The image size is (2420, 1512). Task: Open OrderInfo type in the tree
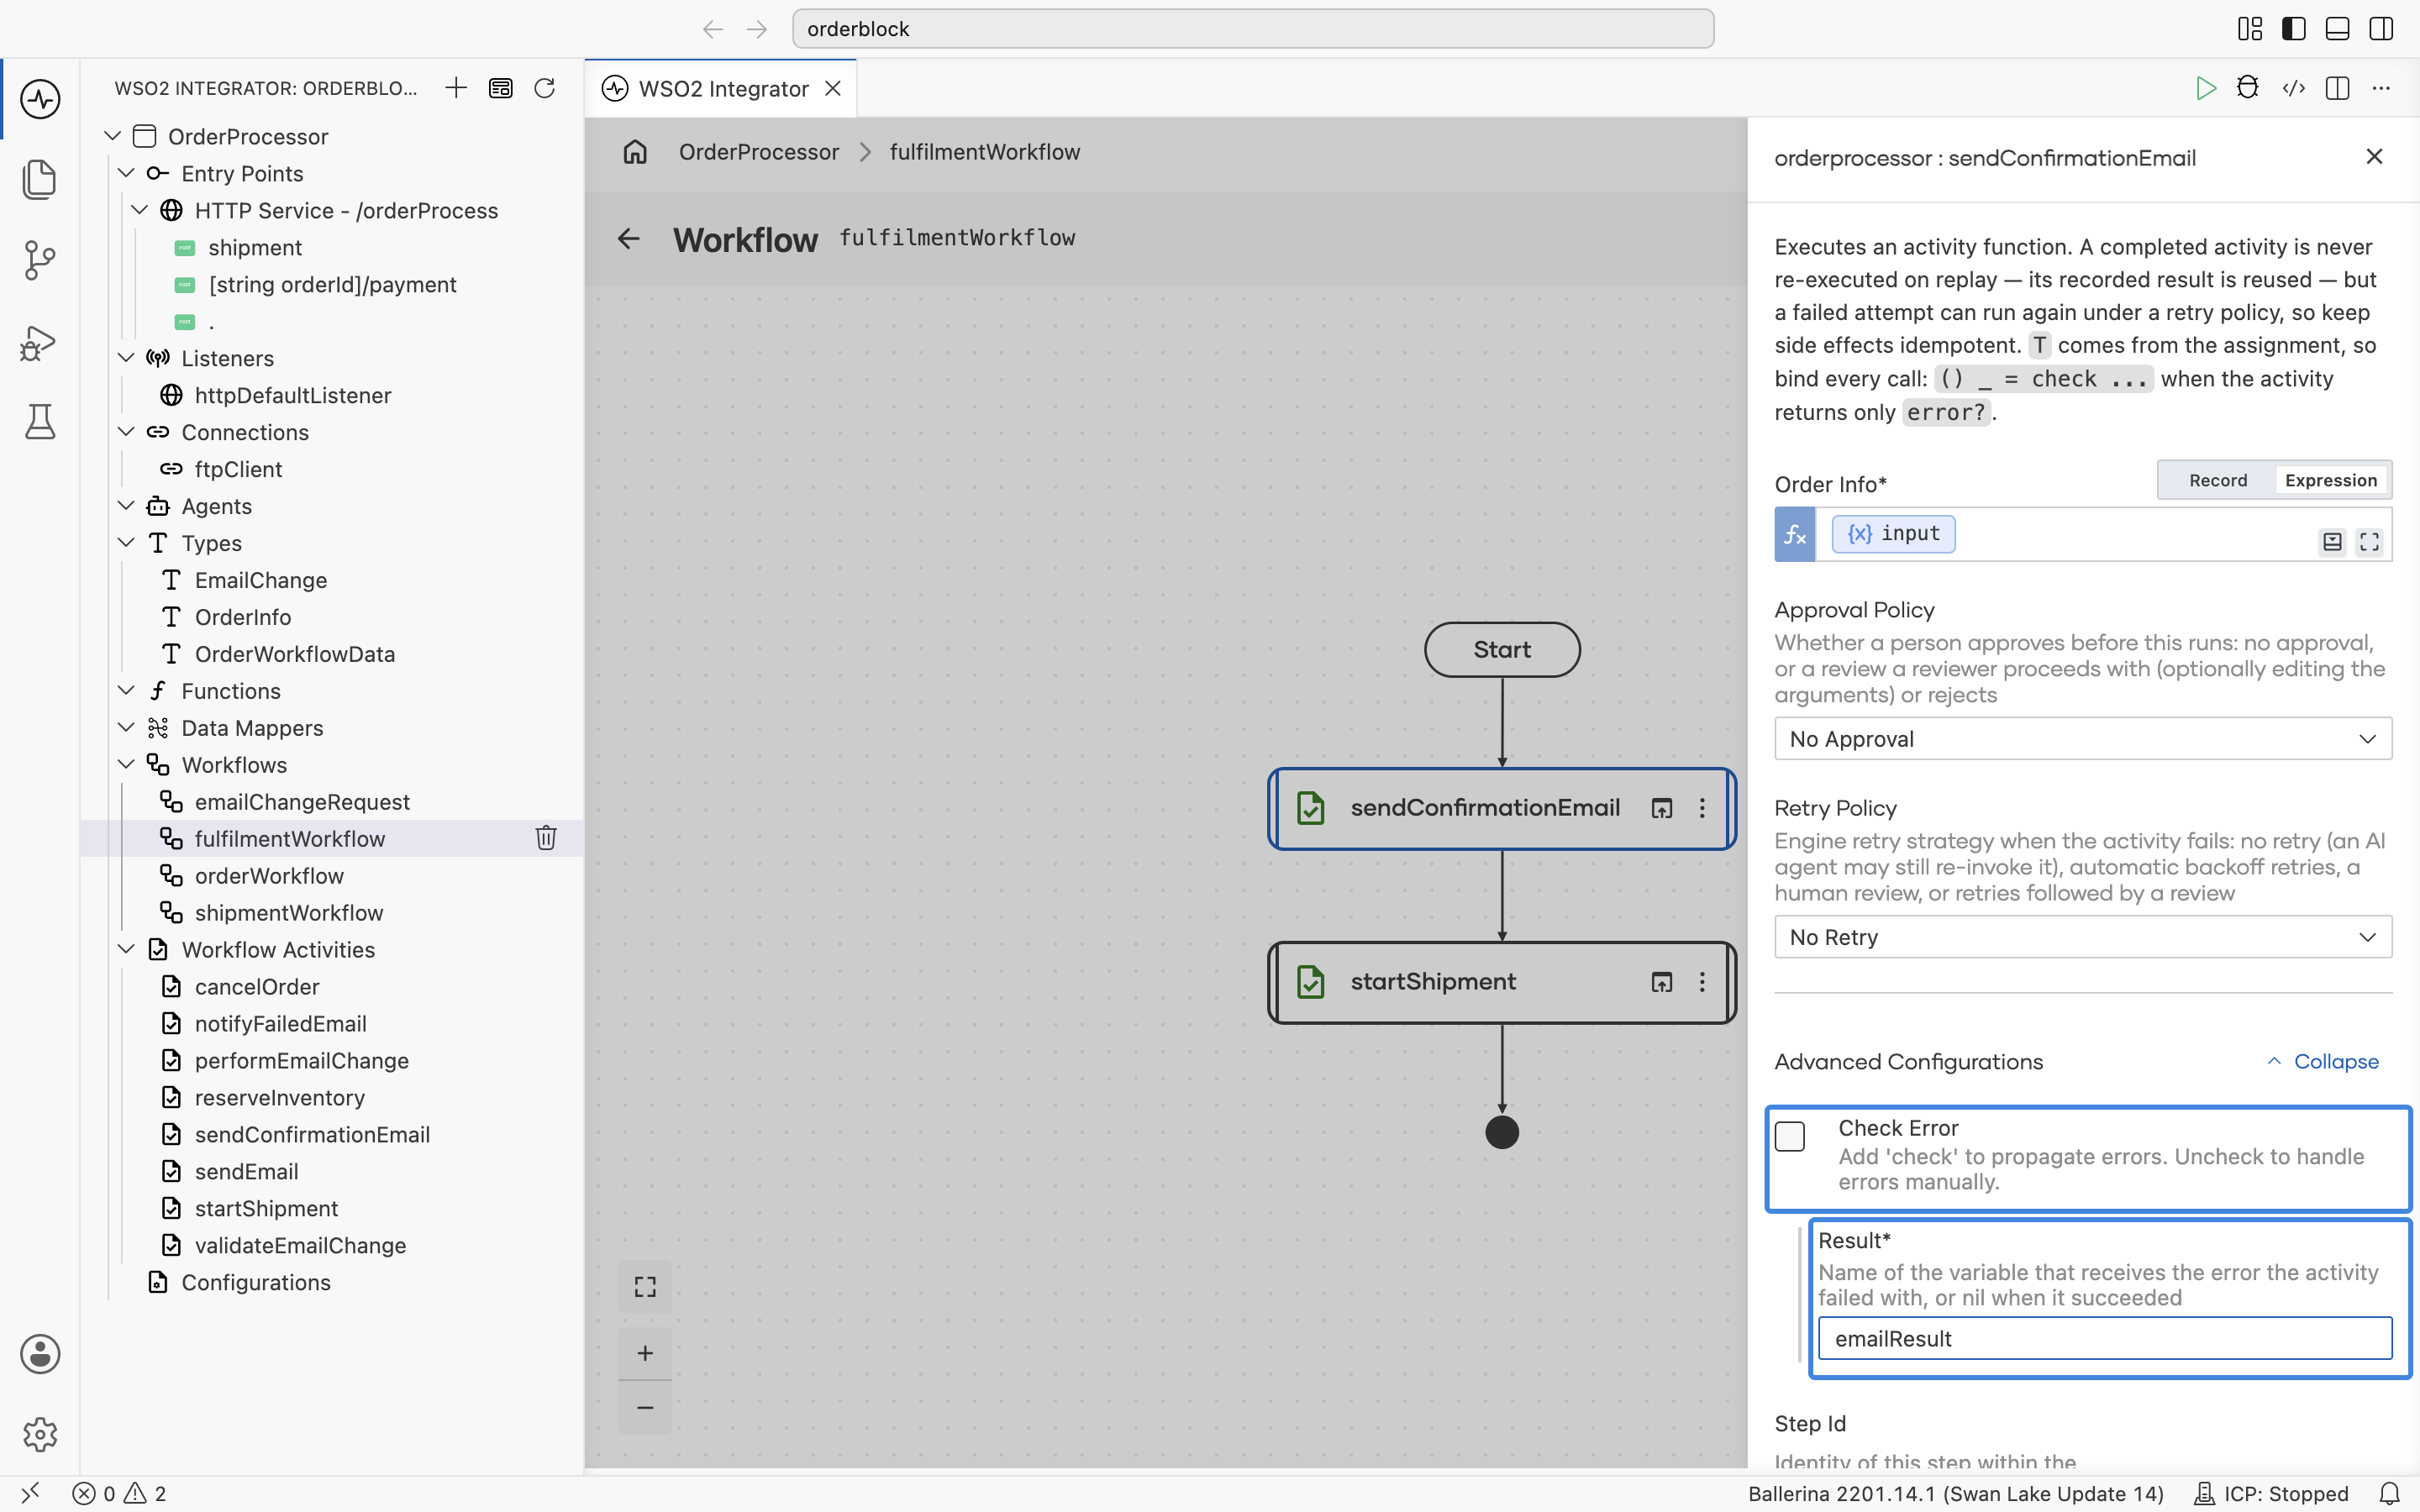click(x=243, y=617)
